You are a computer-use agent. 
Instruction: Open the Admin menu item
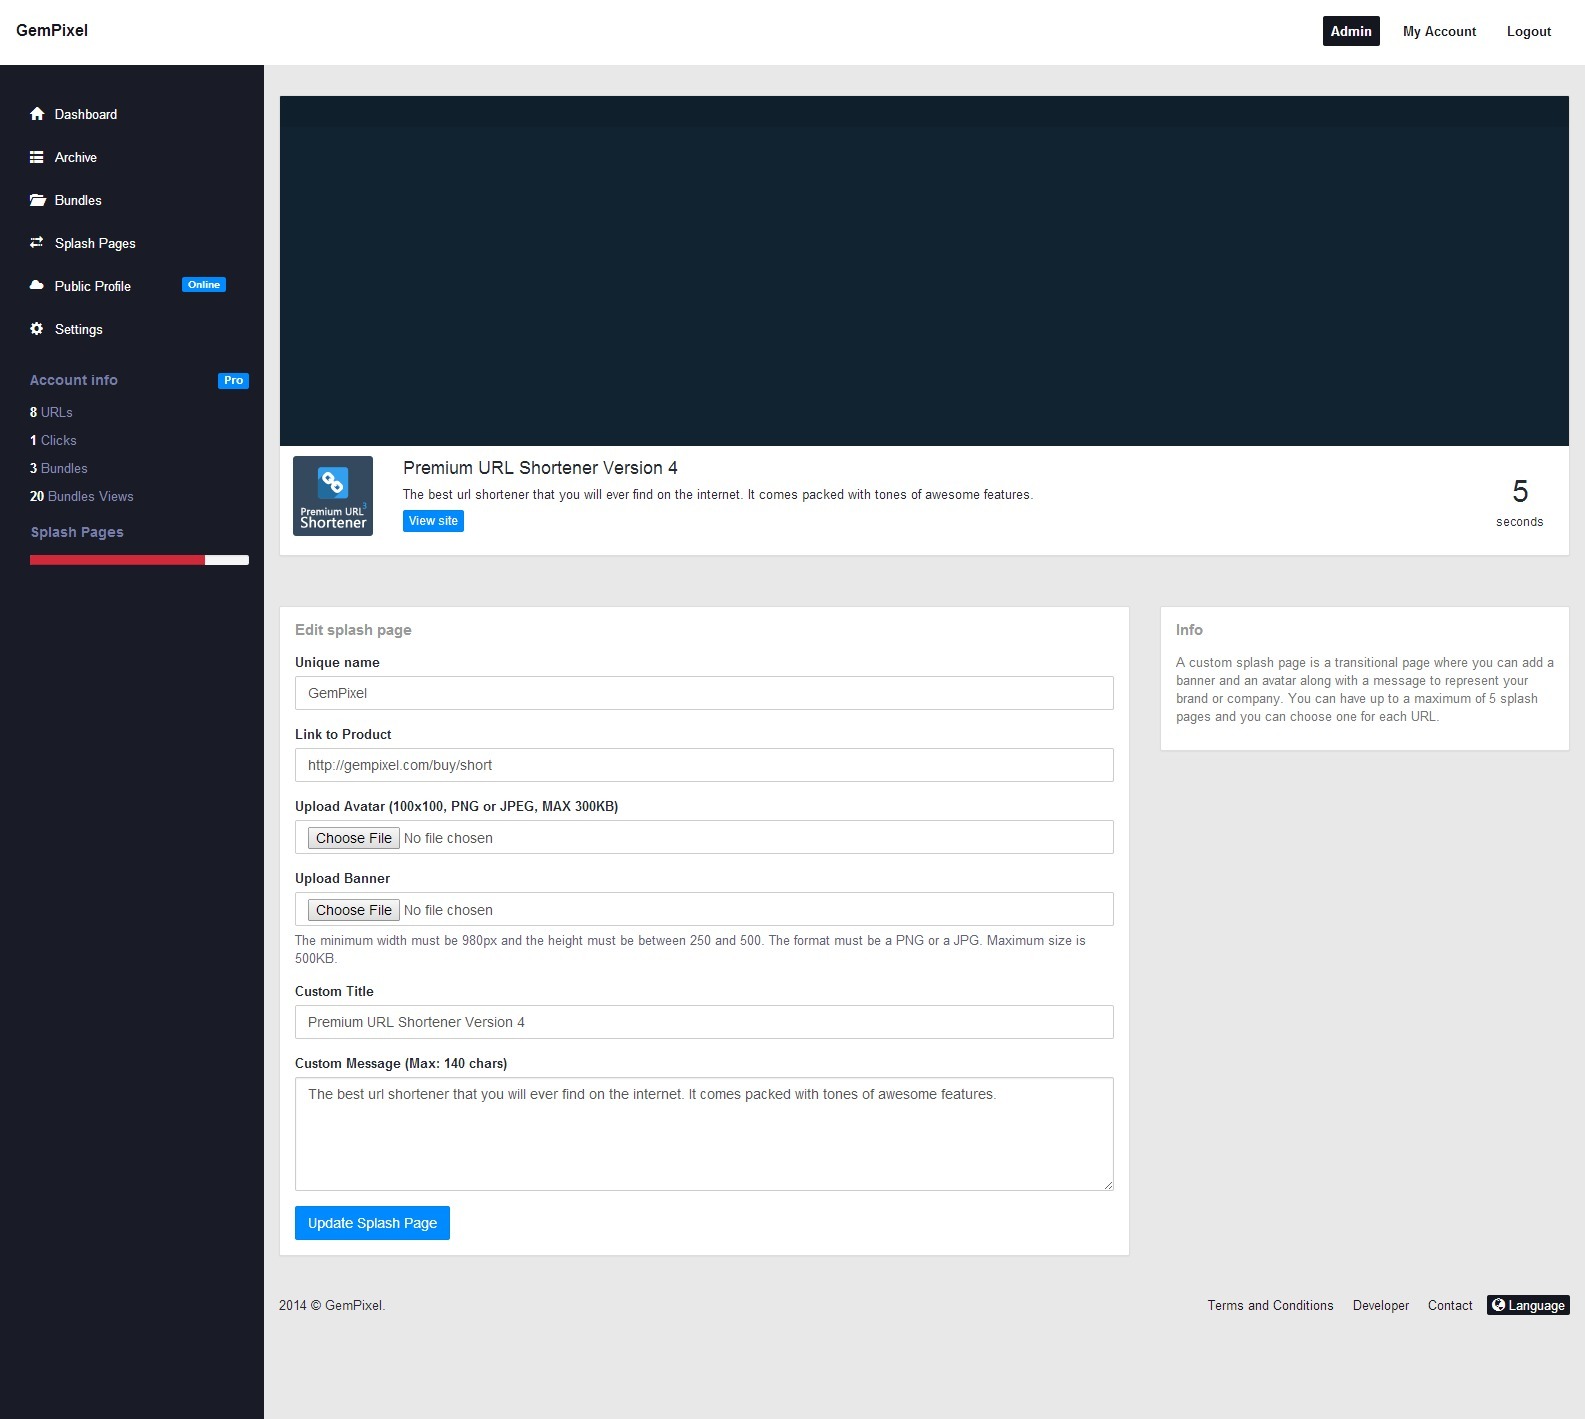1350,31
